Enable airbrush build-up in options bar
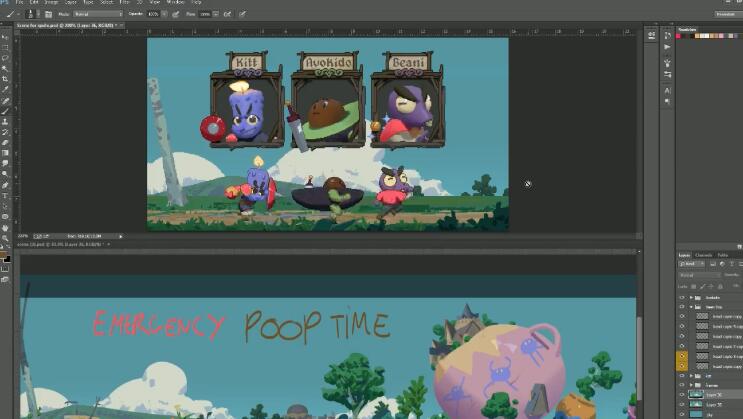The image size is (743, 419). click(227, 14)
